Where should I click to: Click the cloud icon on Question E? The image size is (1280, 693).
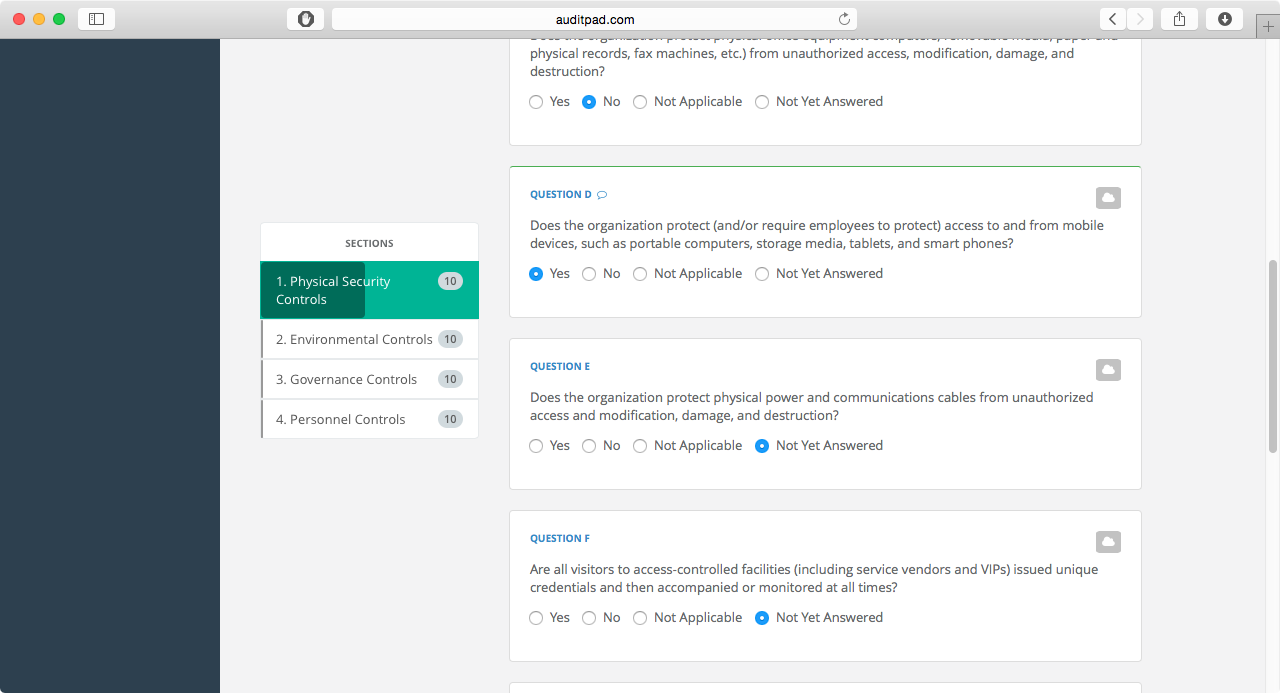pyautogui.click(x=1108, y=370)
